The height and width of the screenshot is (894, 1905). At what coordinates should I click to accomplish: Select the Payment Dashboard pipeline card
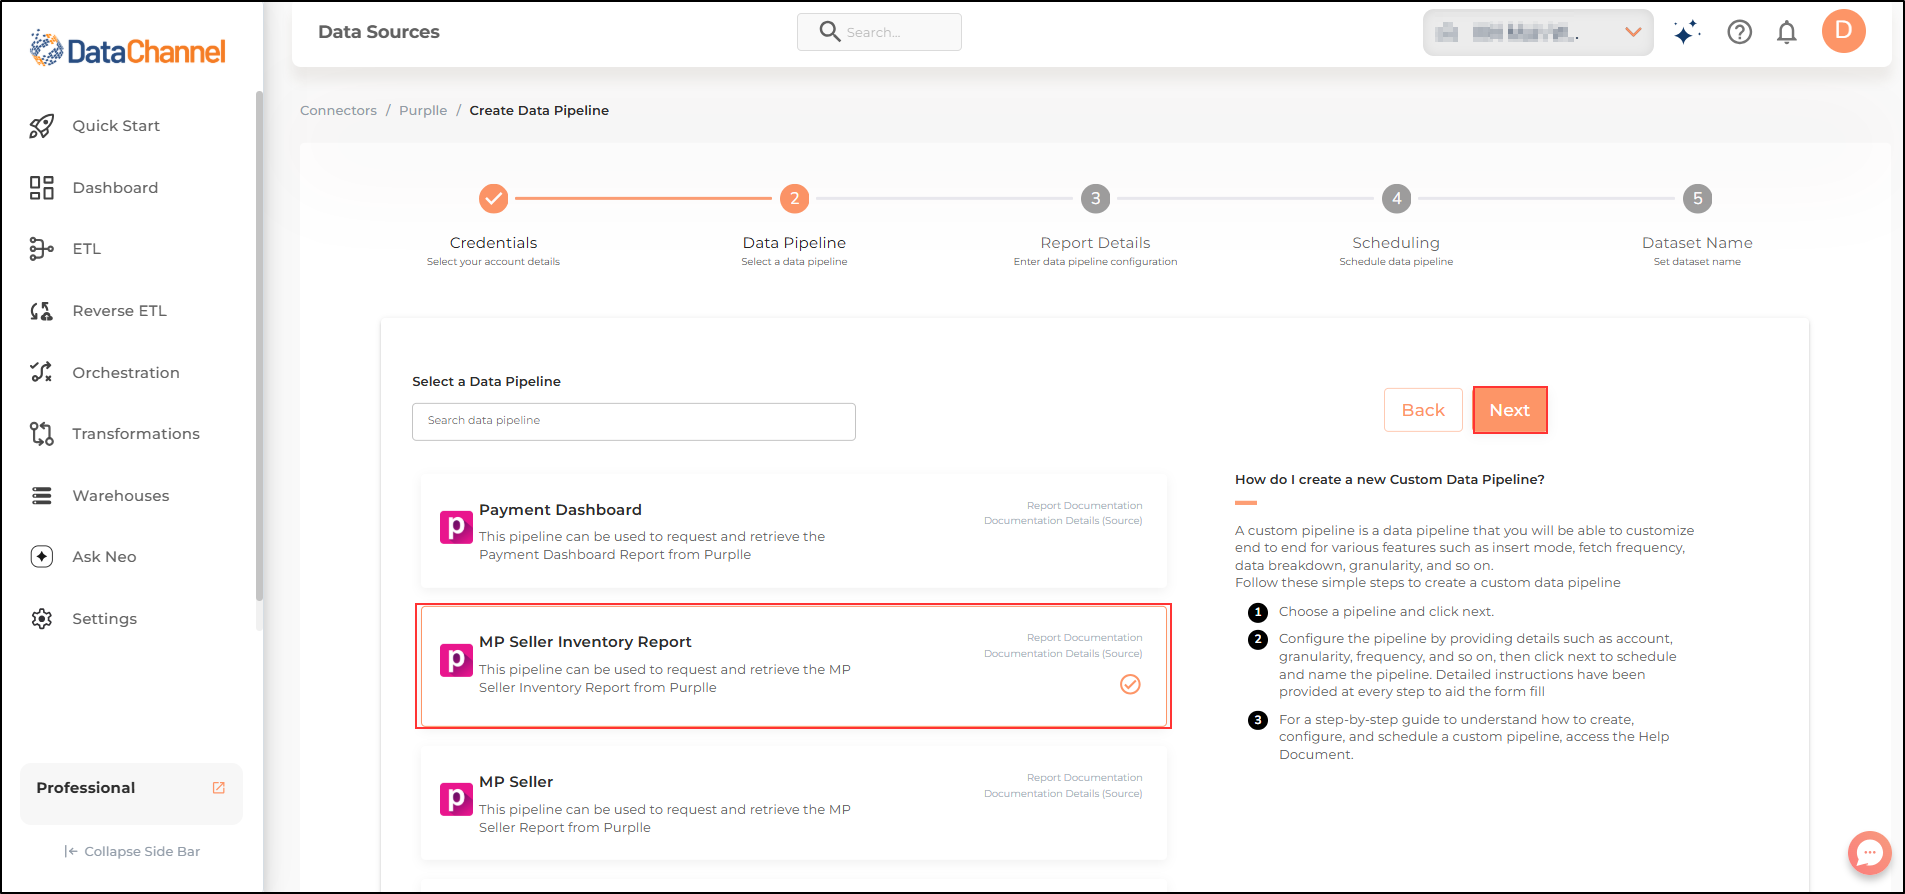tap(794, 531)
